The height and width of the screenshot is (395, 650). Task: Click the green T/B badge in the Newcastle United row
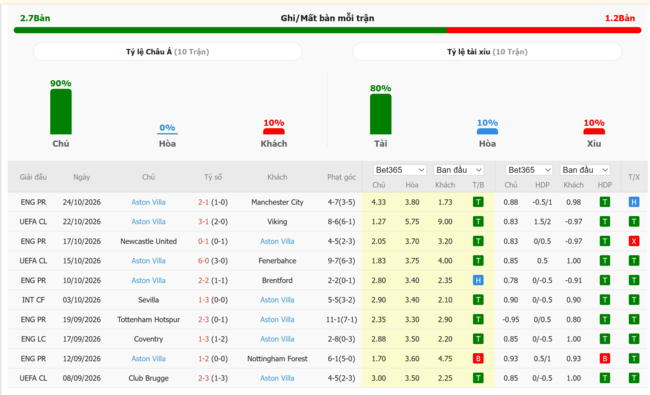(478, 241)
